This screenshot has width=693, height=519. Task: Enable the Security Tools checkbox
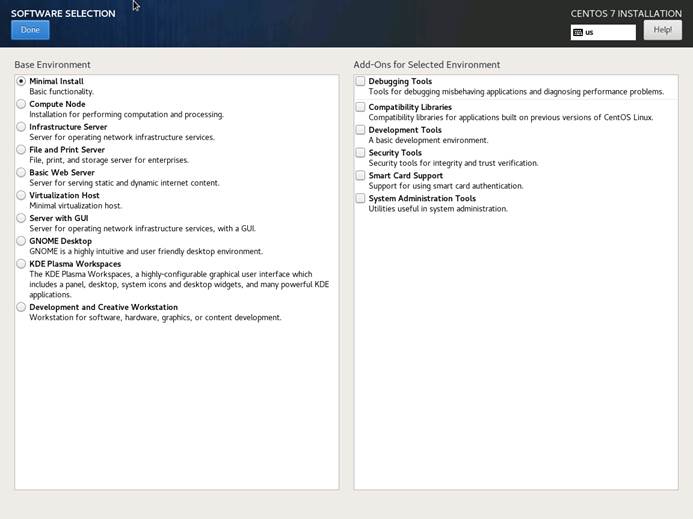click(361, 153)
